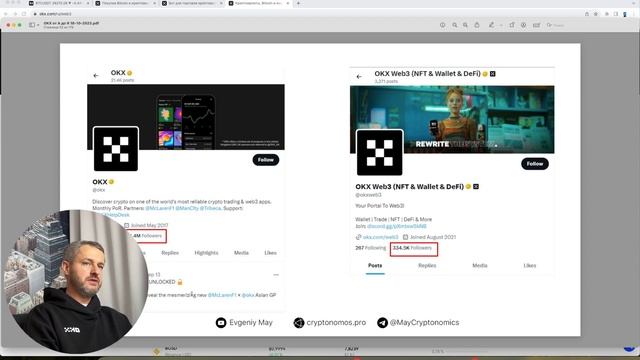Select the Replies tab on OKX profile
The width and height of the screenshot is (640, 360).
pos(170,253)
